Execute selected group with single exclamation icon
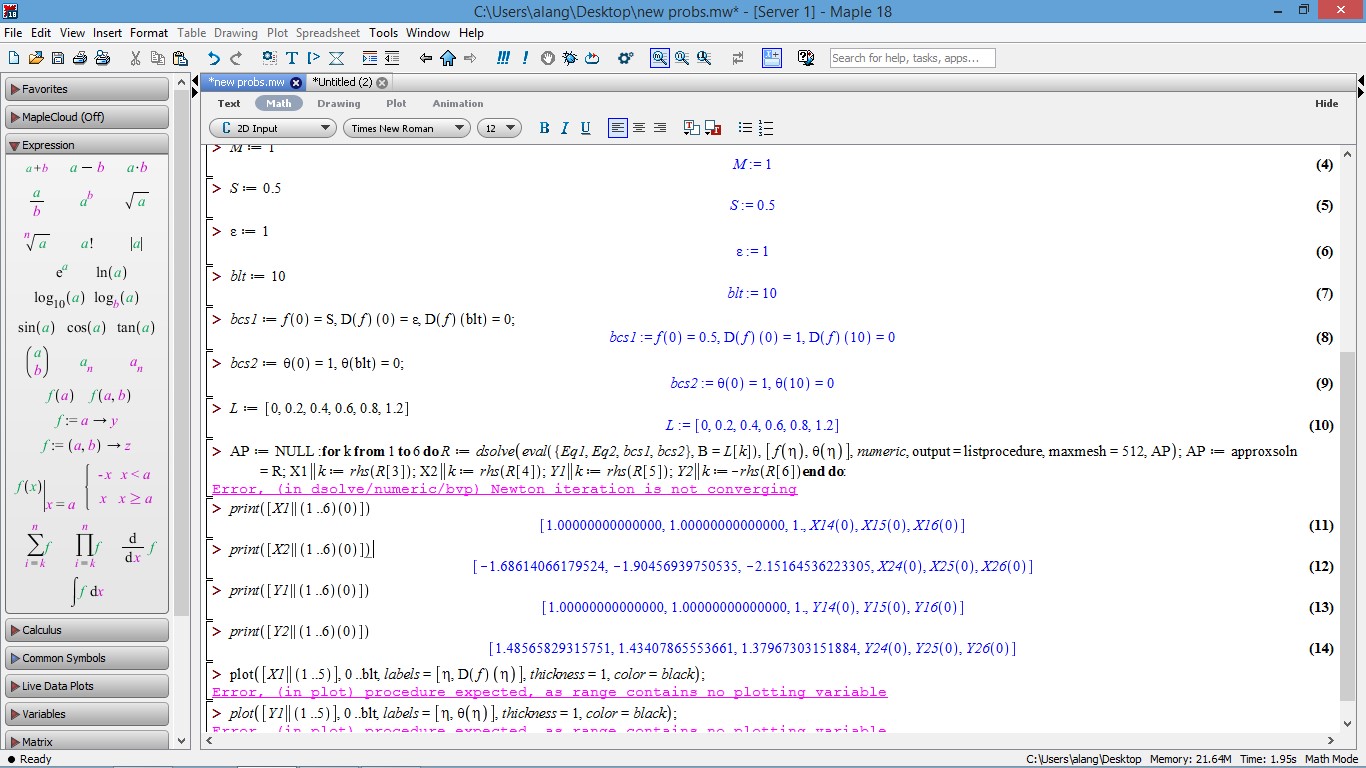The image size is (1366, 768). click(x=526, y=58)
